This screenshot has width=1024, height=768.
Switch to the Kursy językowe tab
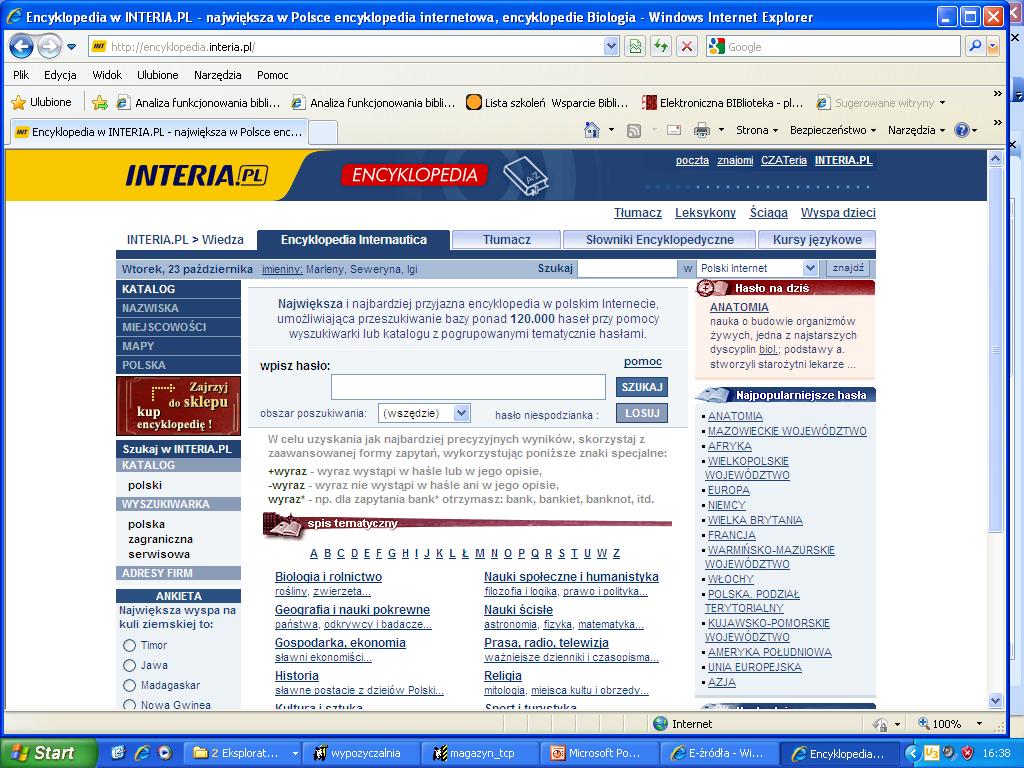(817, 240)
